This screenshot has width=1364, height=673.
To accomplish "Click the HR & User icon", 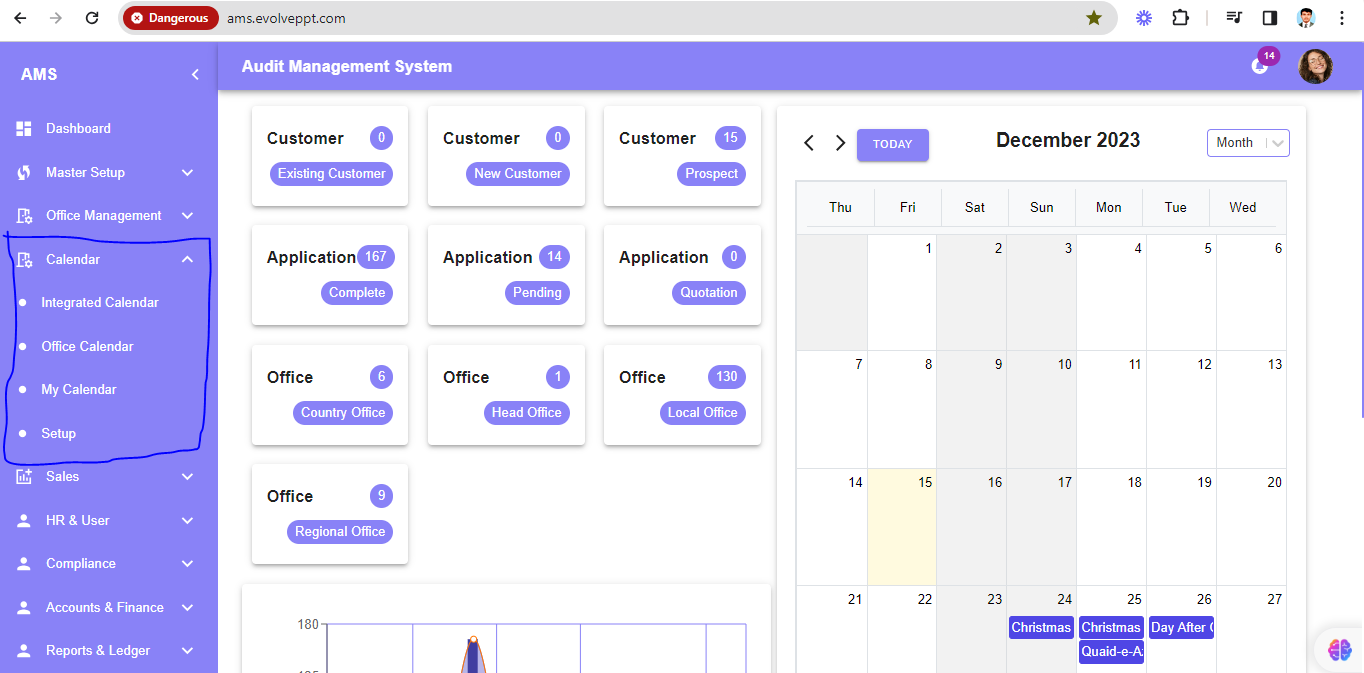I will 23,520.
